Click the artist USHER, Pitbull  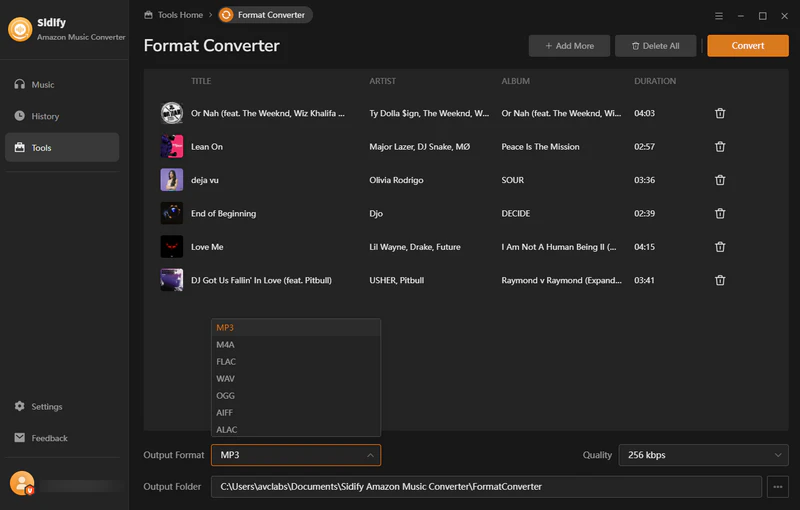[396, 280]
